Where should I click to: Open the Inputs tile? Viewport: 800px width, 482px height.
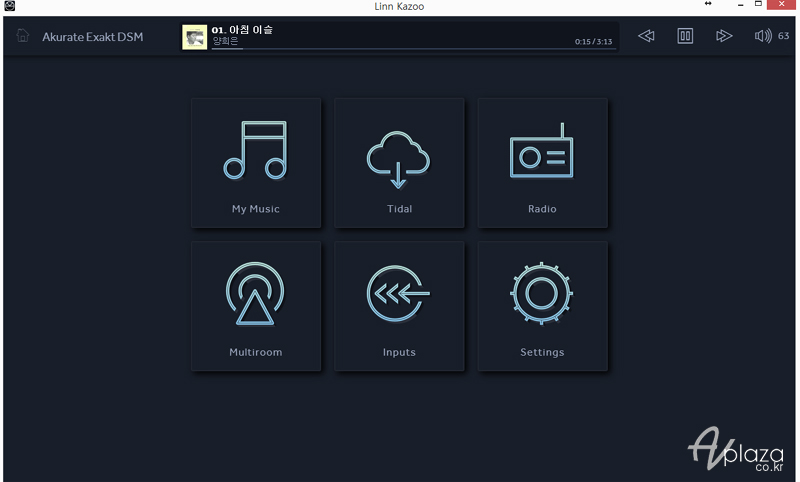click(399, 306)
